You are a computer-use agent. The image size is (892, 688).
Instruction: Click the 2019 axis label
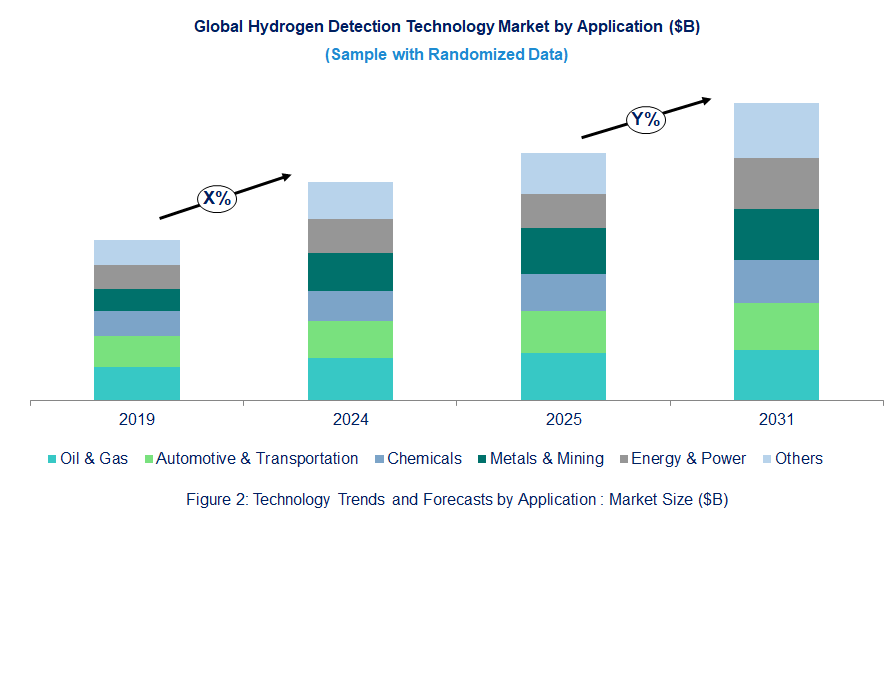(137, 420)
